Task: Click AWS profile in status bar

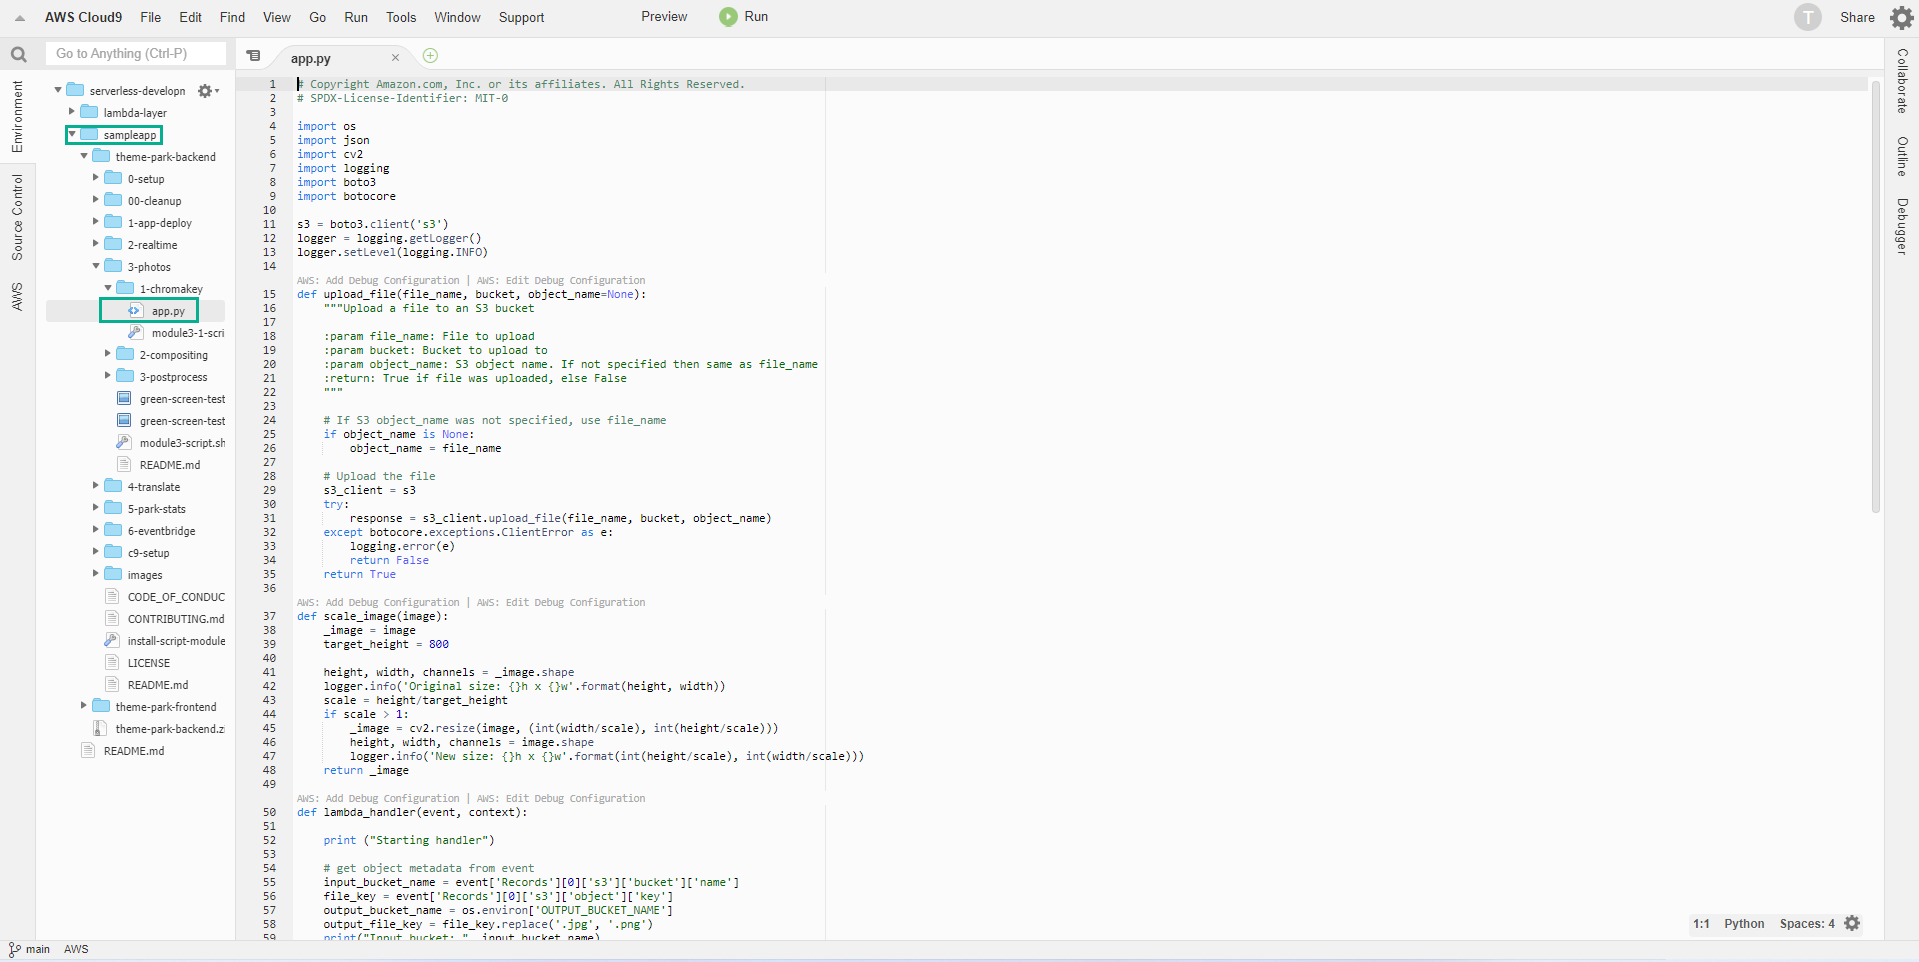Action: pyautogui.click(x=76, y=949)
